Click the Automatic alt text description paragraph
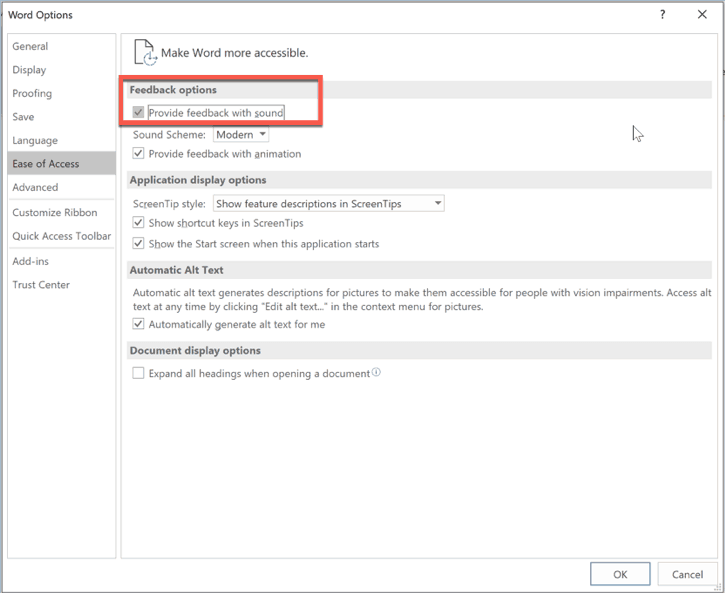Screen dimensions: 725x593 (422, 300)
